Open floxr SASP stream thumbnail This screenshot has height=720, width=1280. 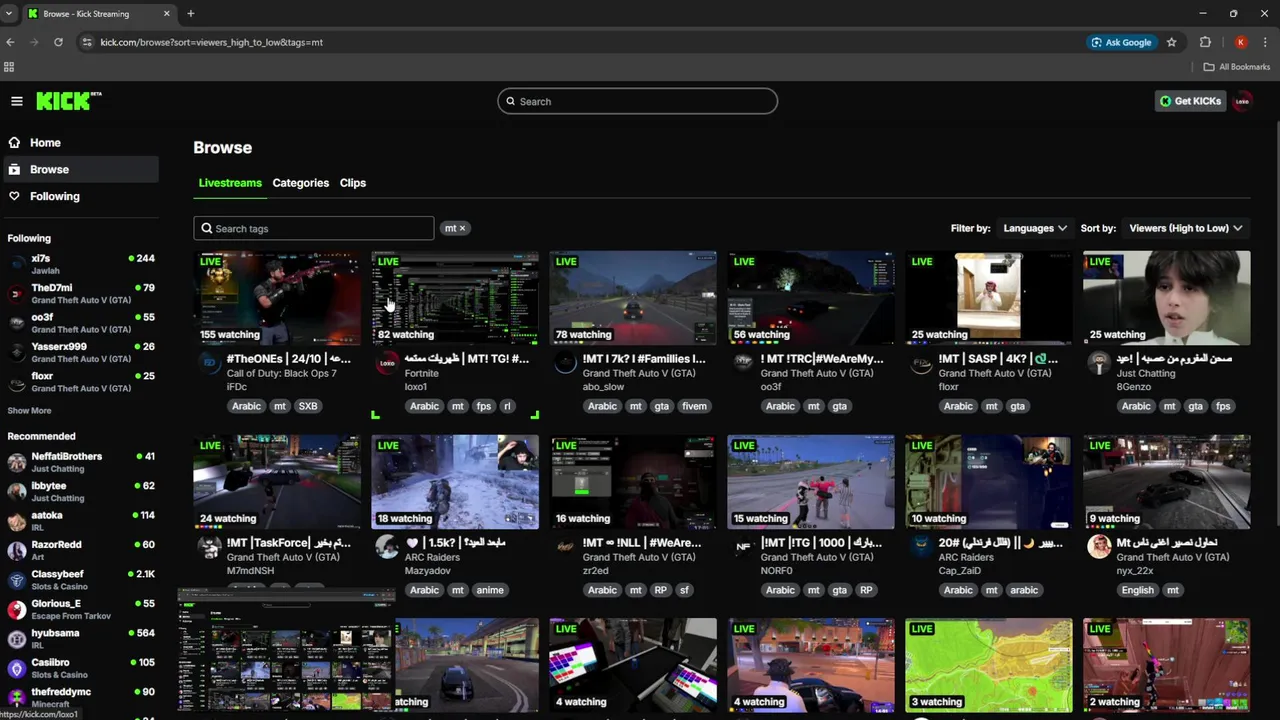click(x=989, y=298)
